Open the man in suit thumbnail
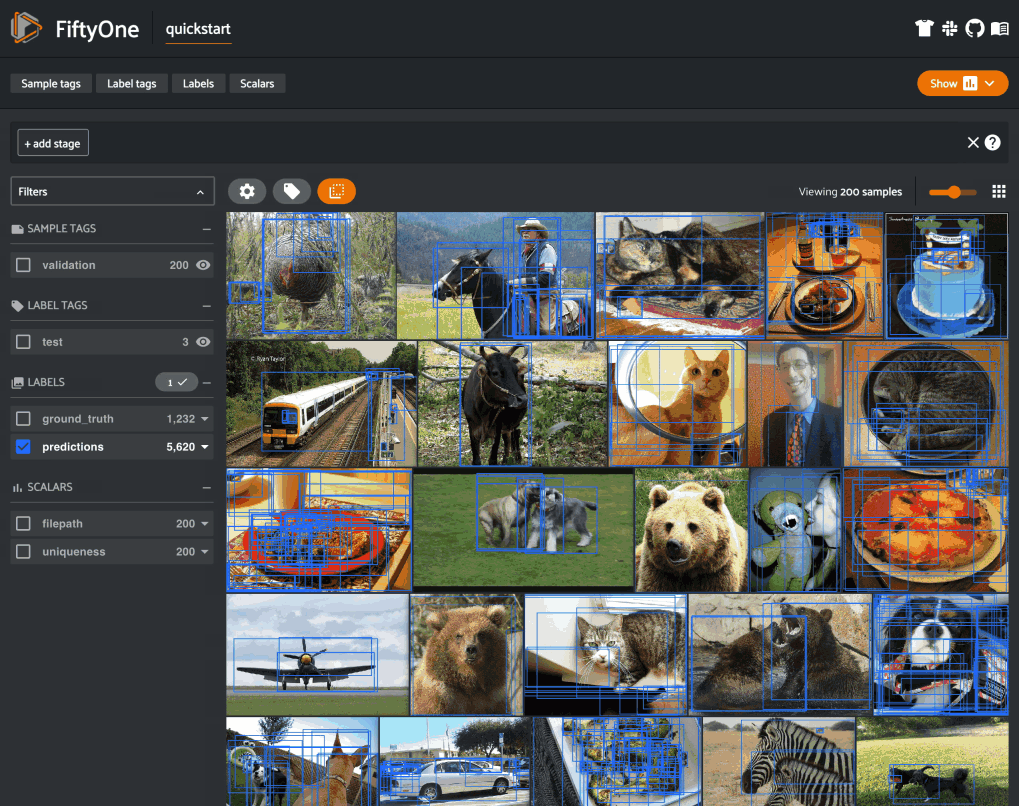This screenshot has height=806, width=1019. [x=795, y=404]
